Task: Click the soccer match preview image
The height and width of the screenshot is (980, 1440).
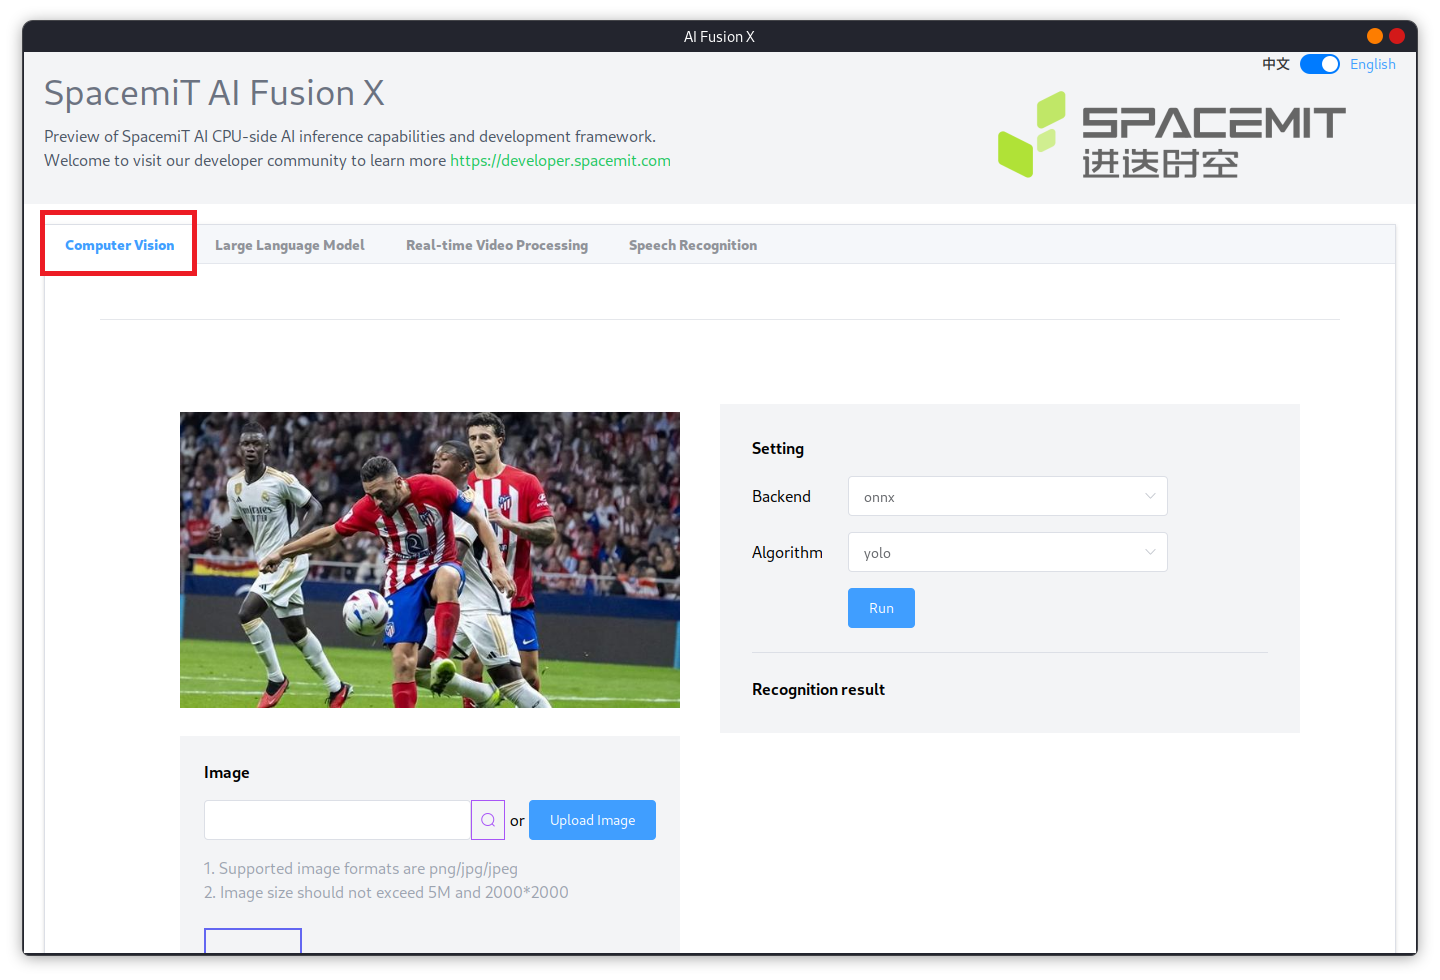Action: click(x=430, y=560)
